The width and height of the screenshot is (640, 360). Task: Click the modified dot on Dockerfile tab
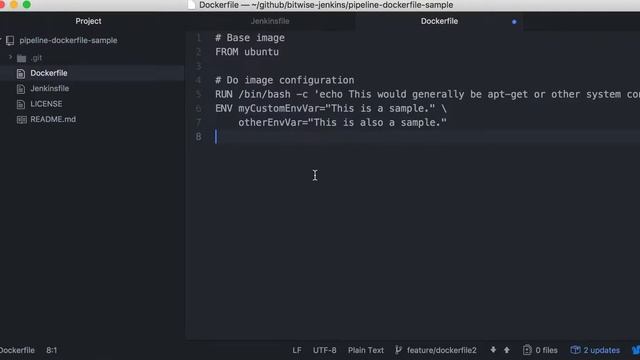(514, 22)
